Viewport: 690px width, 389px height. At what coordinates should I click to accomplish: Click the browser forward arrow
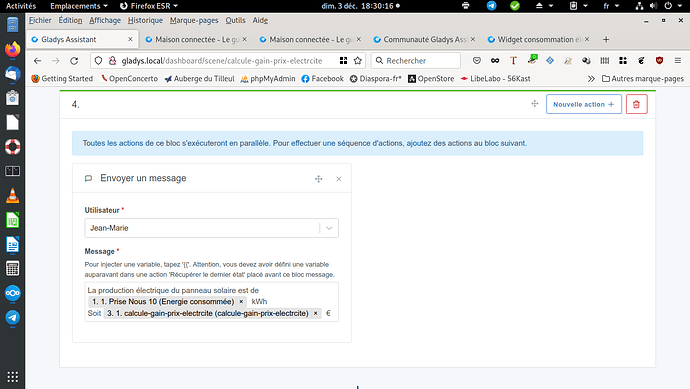pyautogui.click(x=55, y=61)
